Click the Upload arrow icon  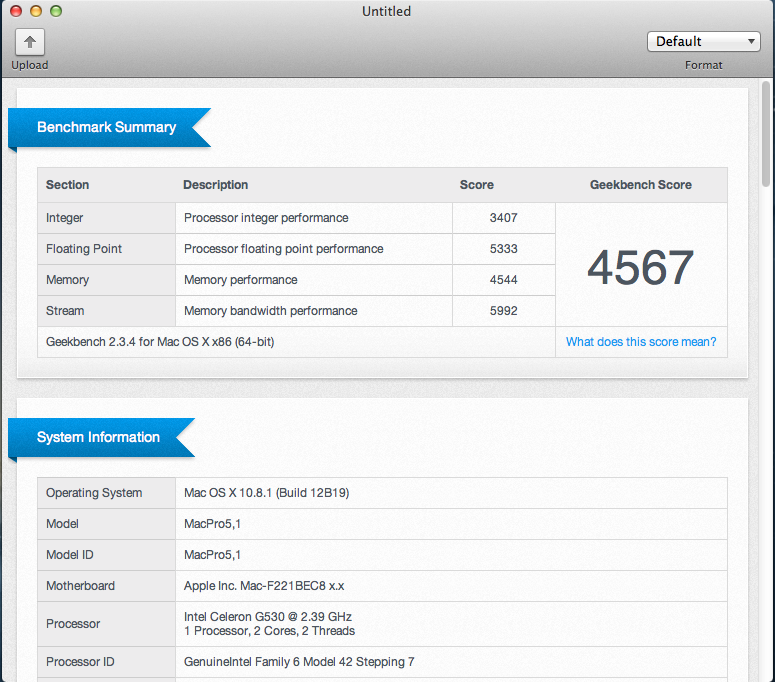click(x=30, y=42)
